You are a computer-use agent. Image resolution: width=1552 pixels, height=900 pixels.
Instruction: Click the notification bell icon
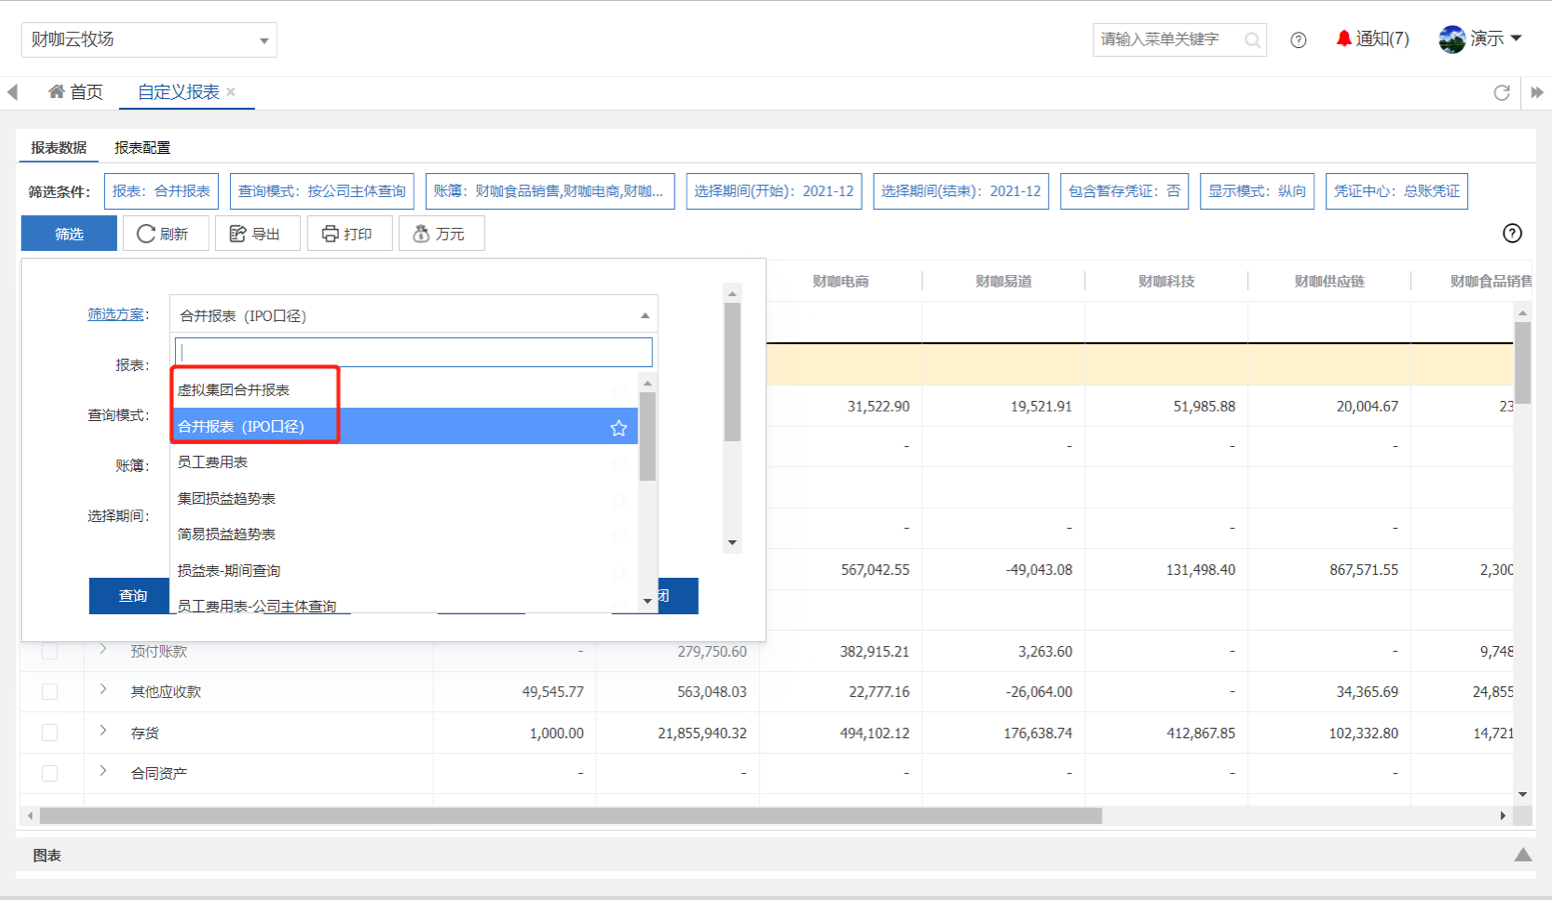coord(1344,39)
